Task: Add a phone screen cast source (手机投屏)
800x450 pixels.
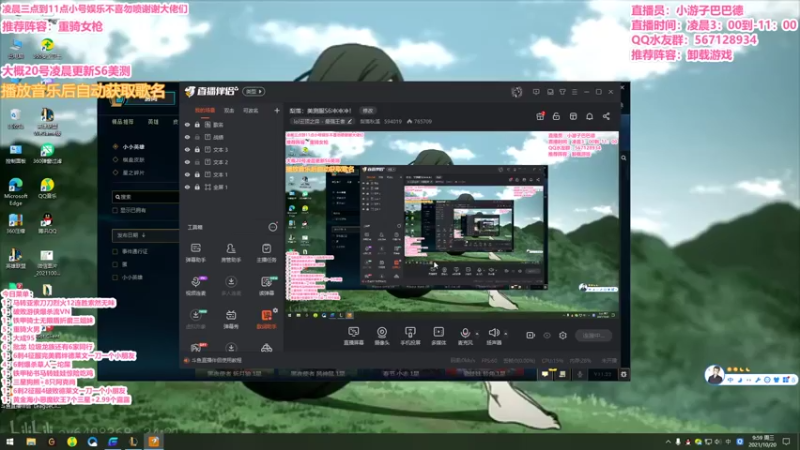Action: tap(410, 336)
